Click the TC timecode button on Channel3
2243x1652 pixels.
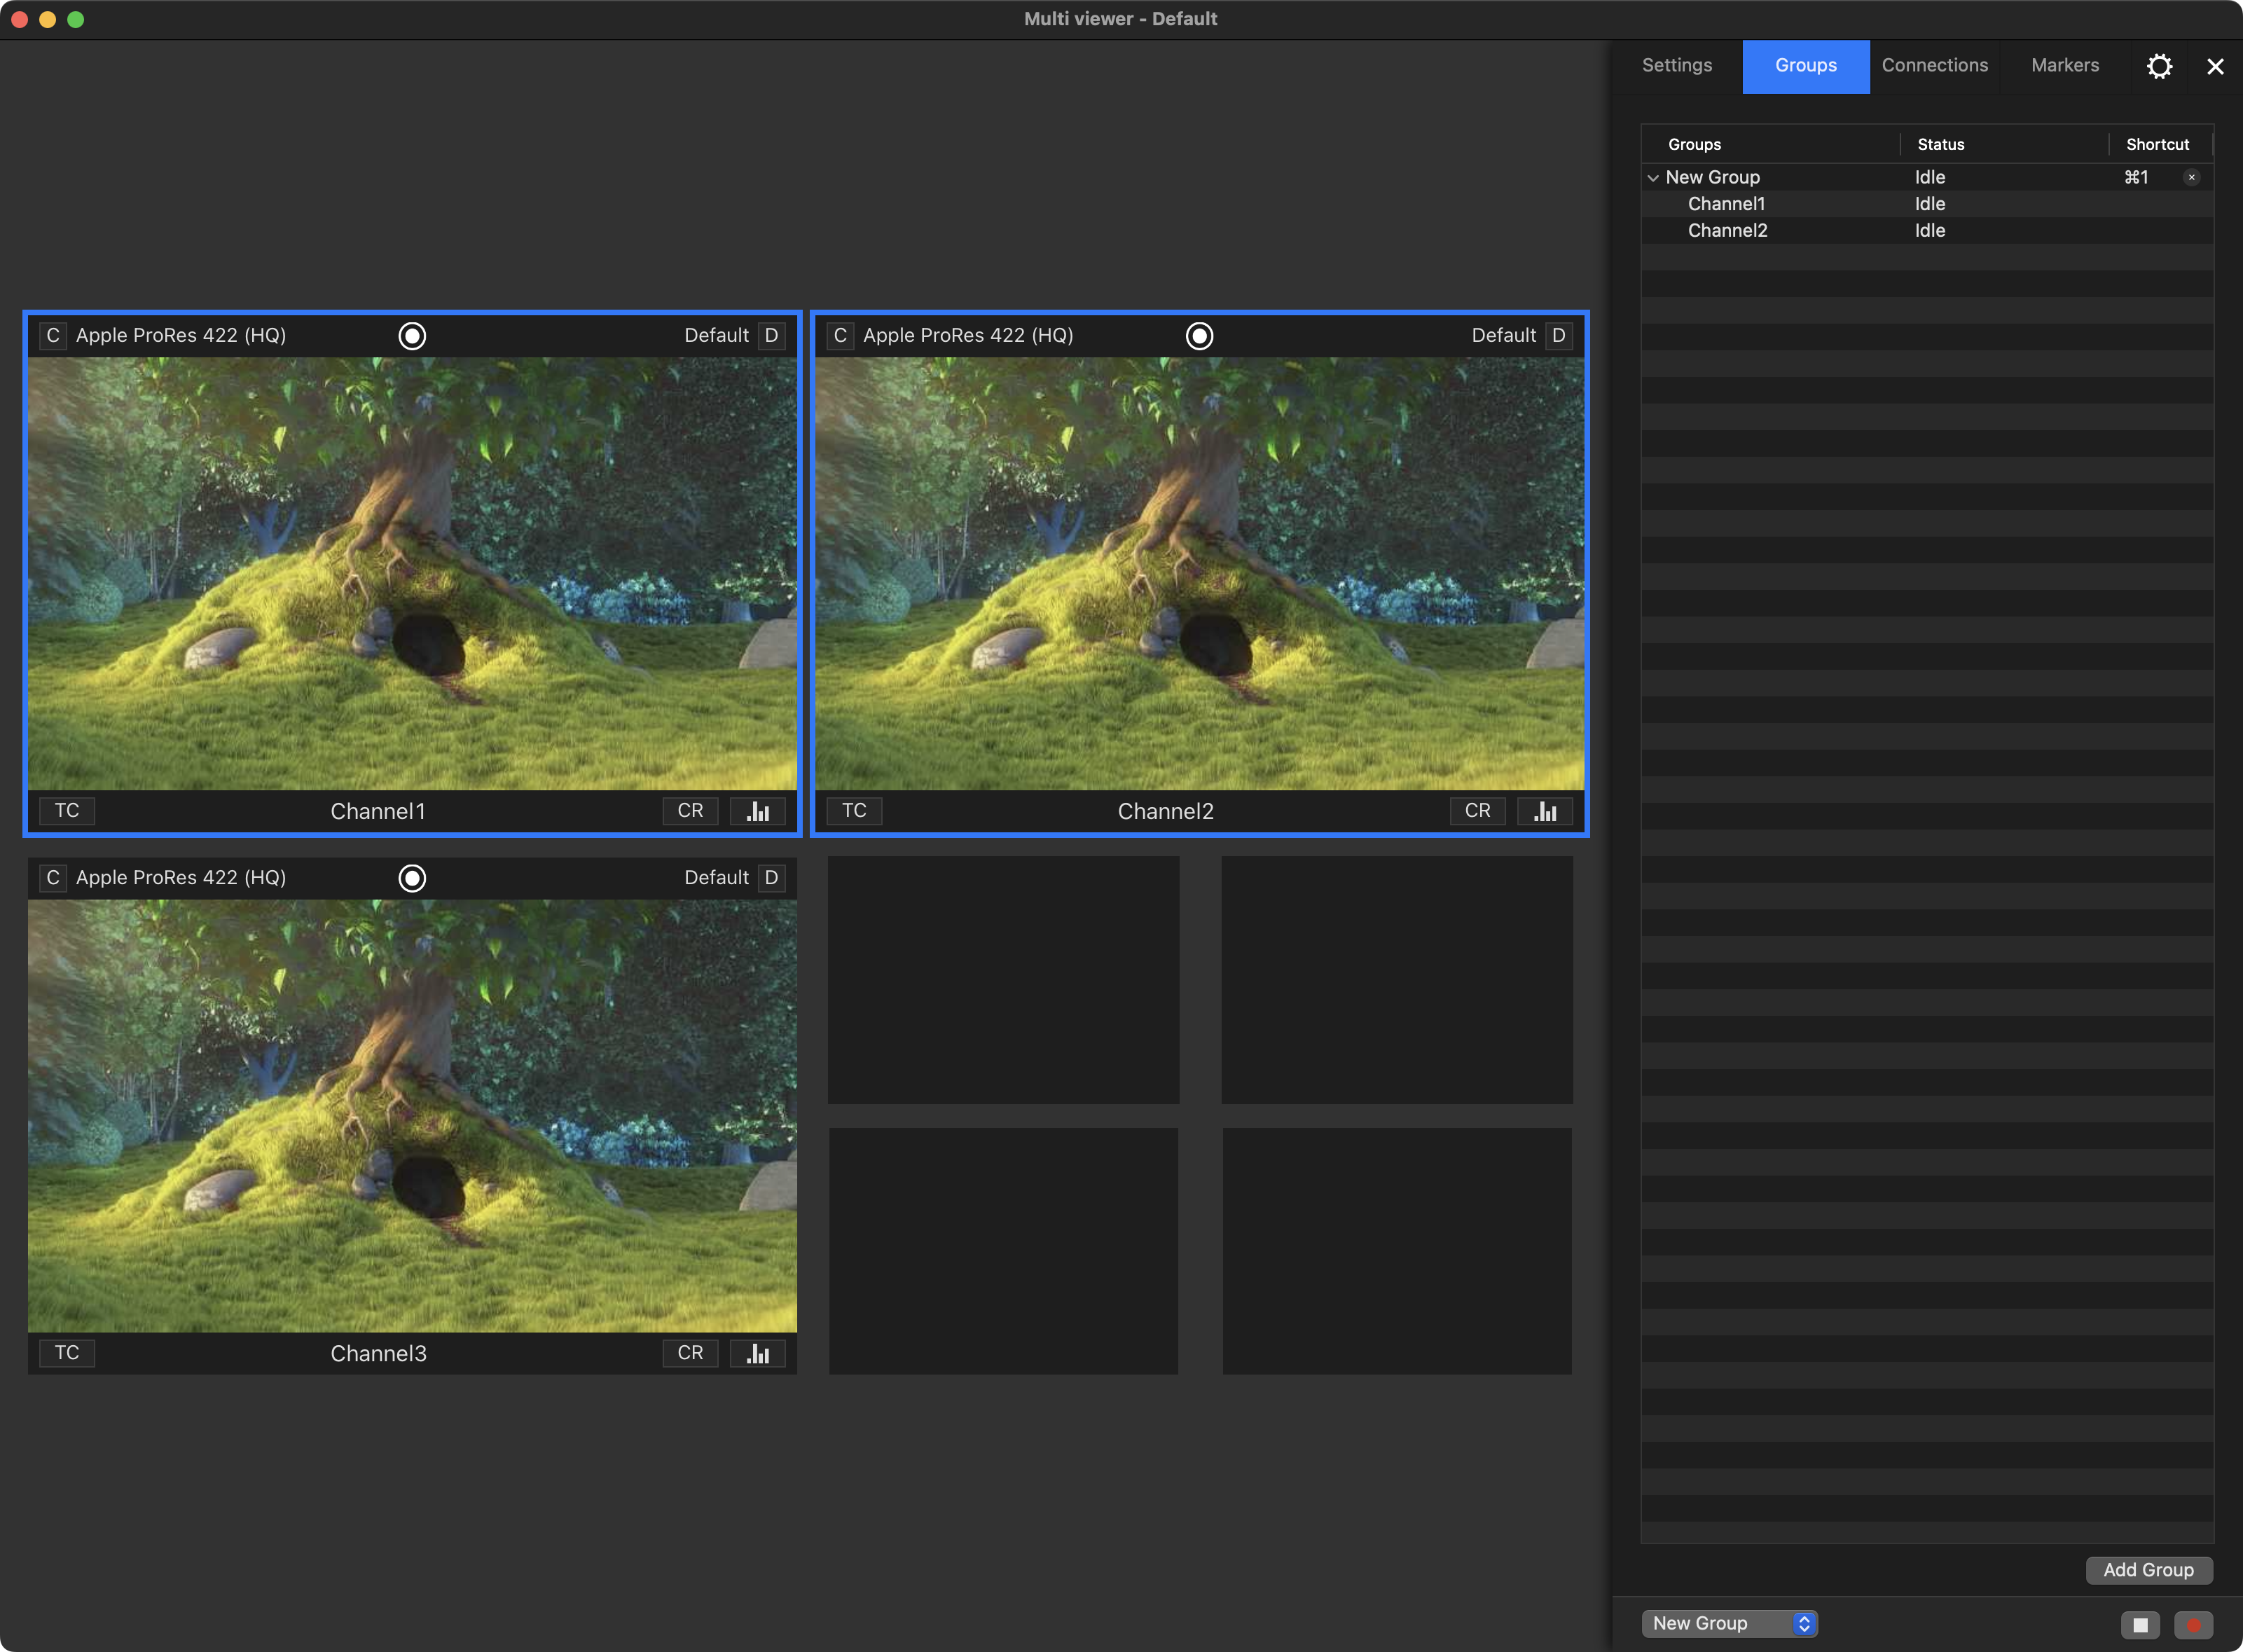coord(67,1353)
